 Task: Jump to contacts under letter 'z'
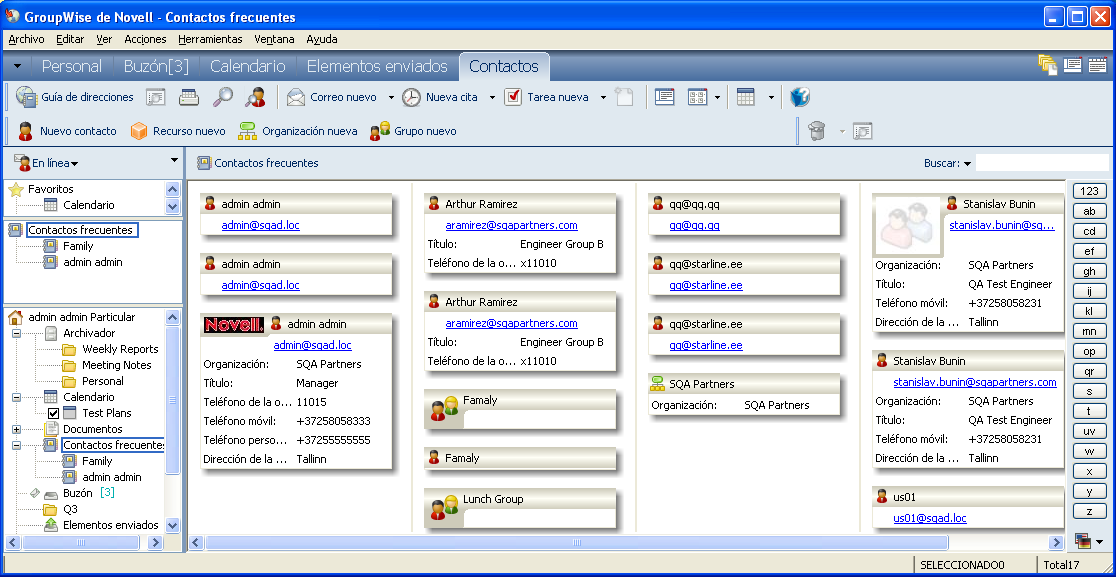pos(1089,511)
